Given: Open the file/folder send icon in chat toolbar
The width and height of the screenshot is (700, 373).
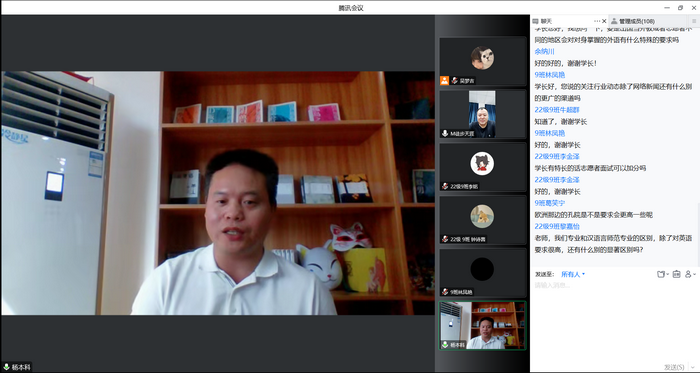Looking at the screenshot, I should (x=662, y=274).
